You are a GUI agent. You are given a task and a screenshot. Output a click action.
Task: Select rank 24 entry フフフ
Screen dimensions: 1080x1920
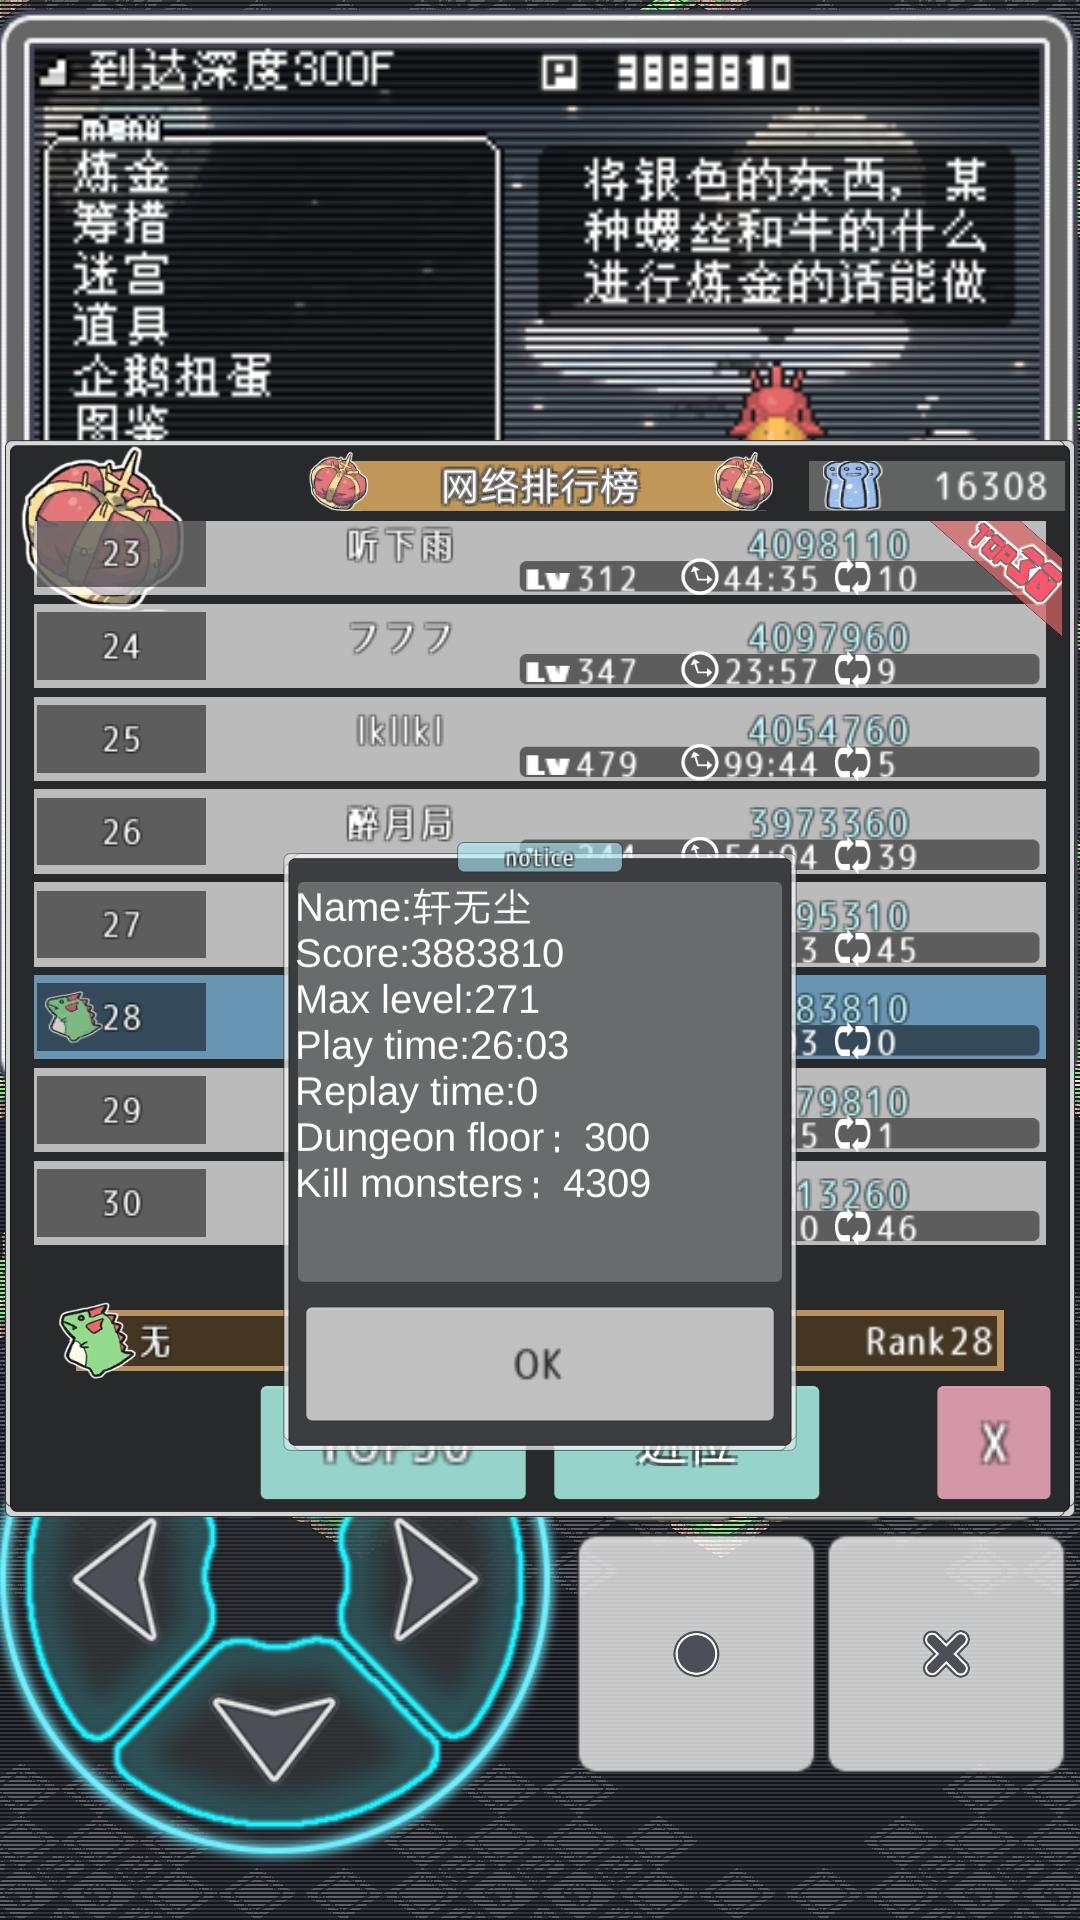540,646
